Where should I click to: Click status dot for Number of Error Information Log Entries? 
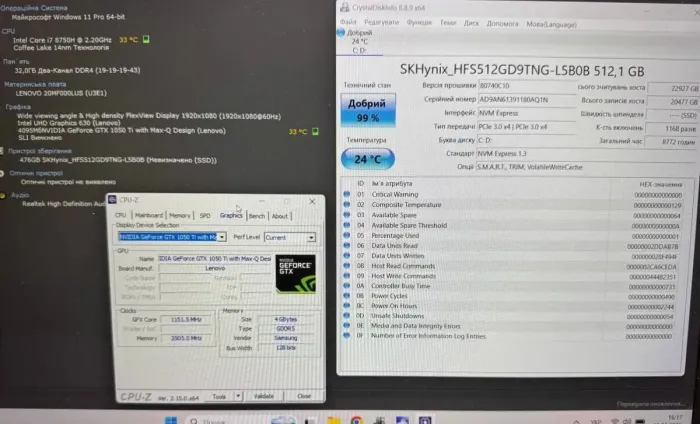(346, 336)
